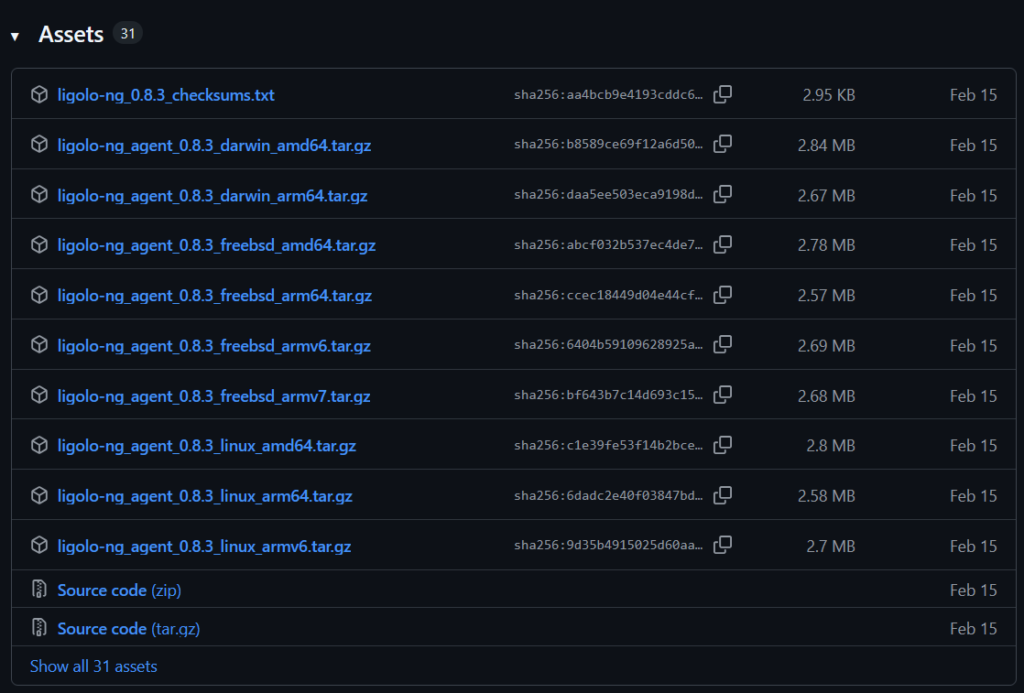The image size is (1024, 693).
Task: Copy hash for freebsd_armv6 agent archive
Action: (722, 345)
